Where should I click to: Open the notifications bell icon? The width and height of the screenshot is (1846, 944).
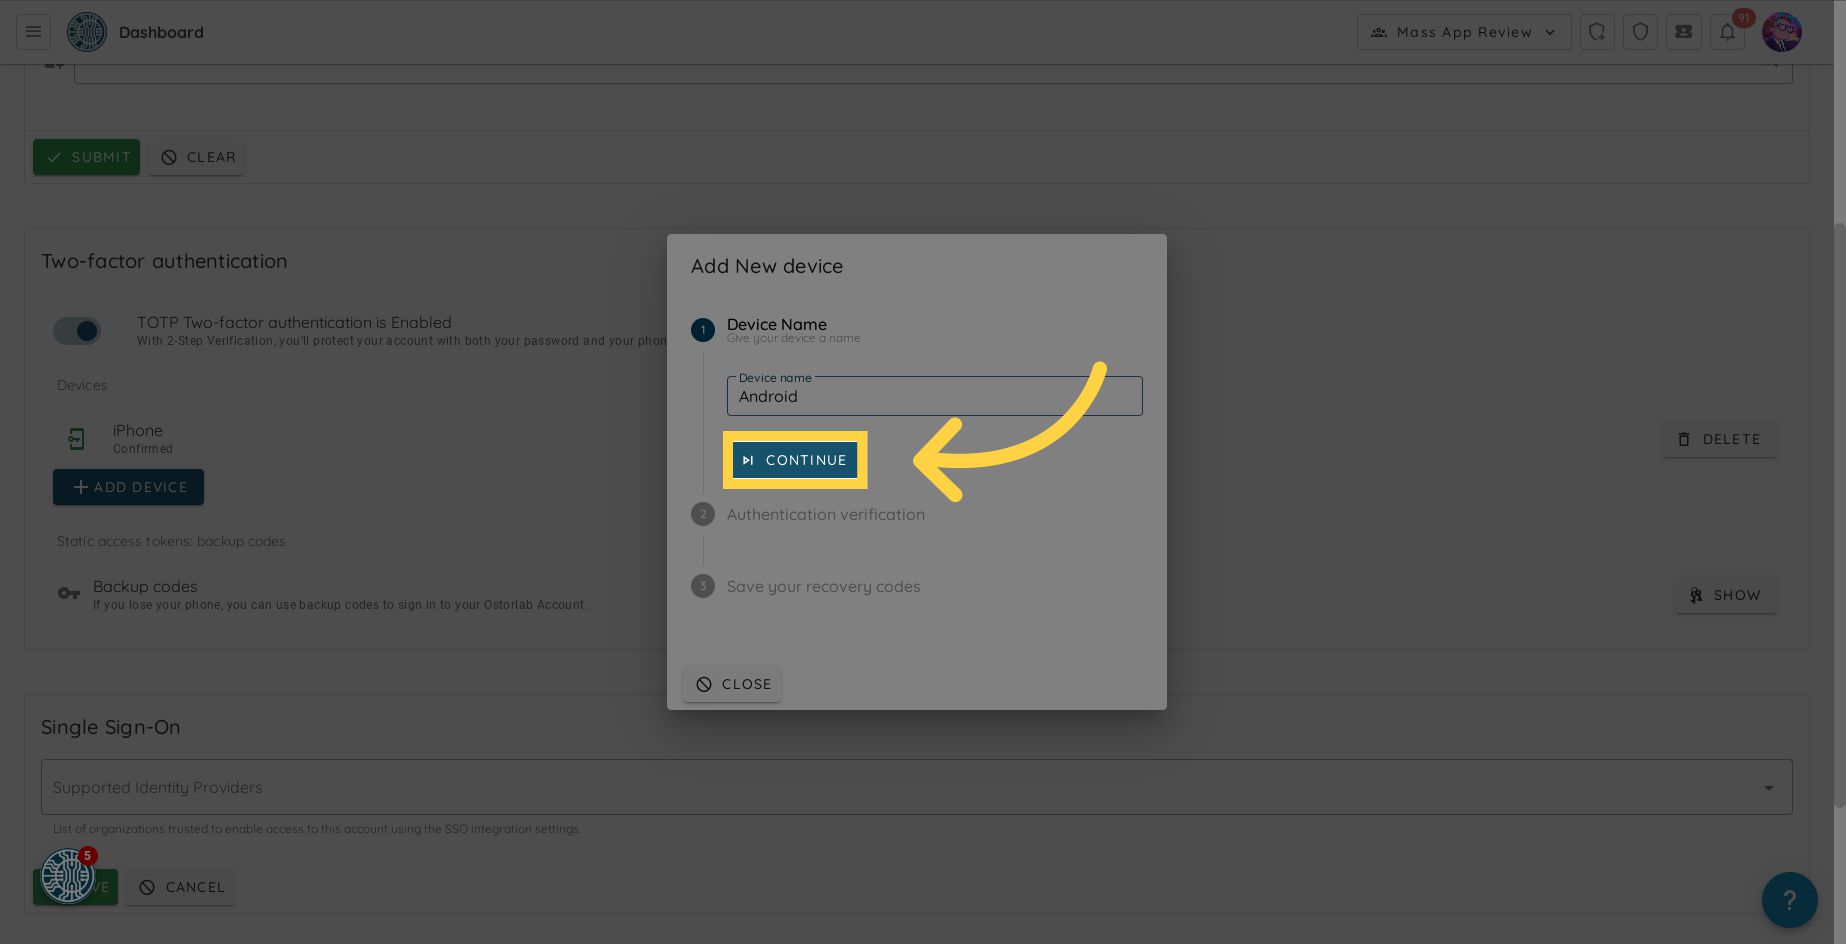[1727, 32]
